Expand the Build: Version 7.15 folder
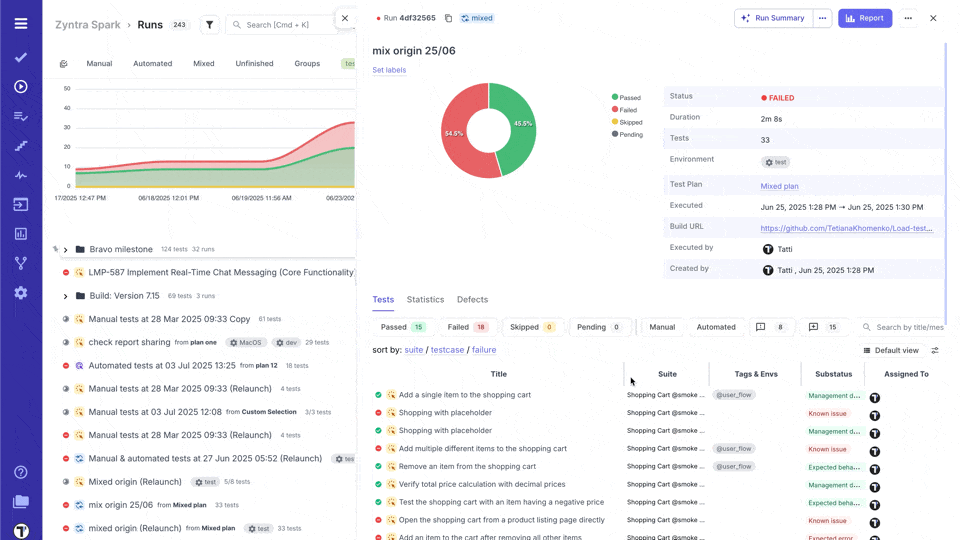Image resolution: width=960 pixels, height=540 pixels. coord(66,296)
